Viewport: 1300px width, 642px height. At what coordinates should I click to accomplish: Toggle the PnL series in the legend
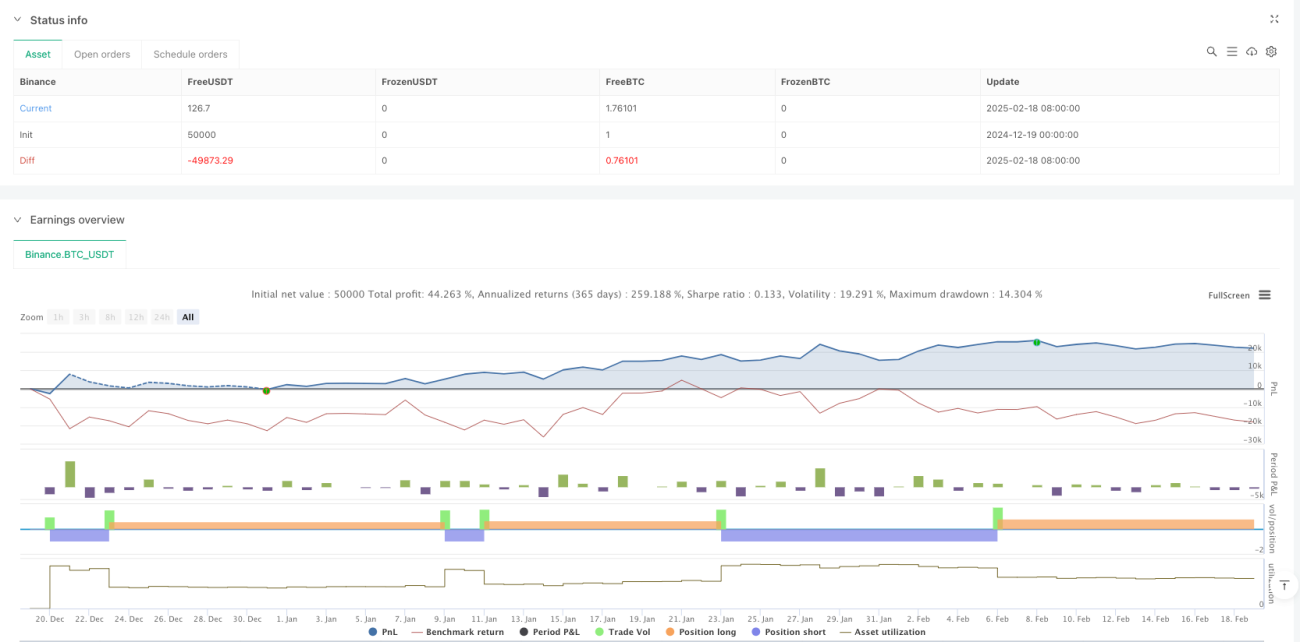(382, 632)
